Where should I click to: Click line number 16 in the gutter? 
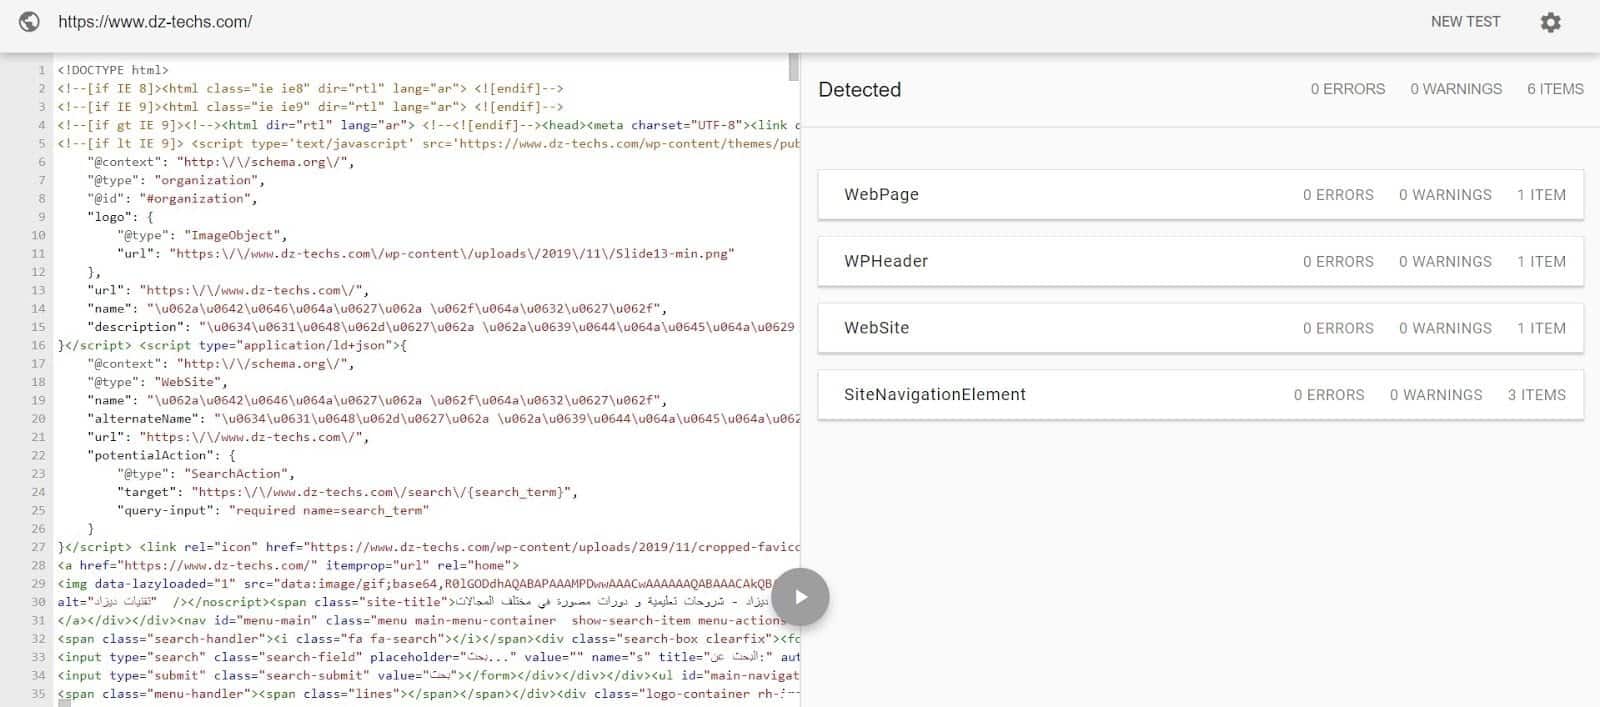tap(38, 345)
